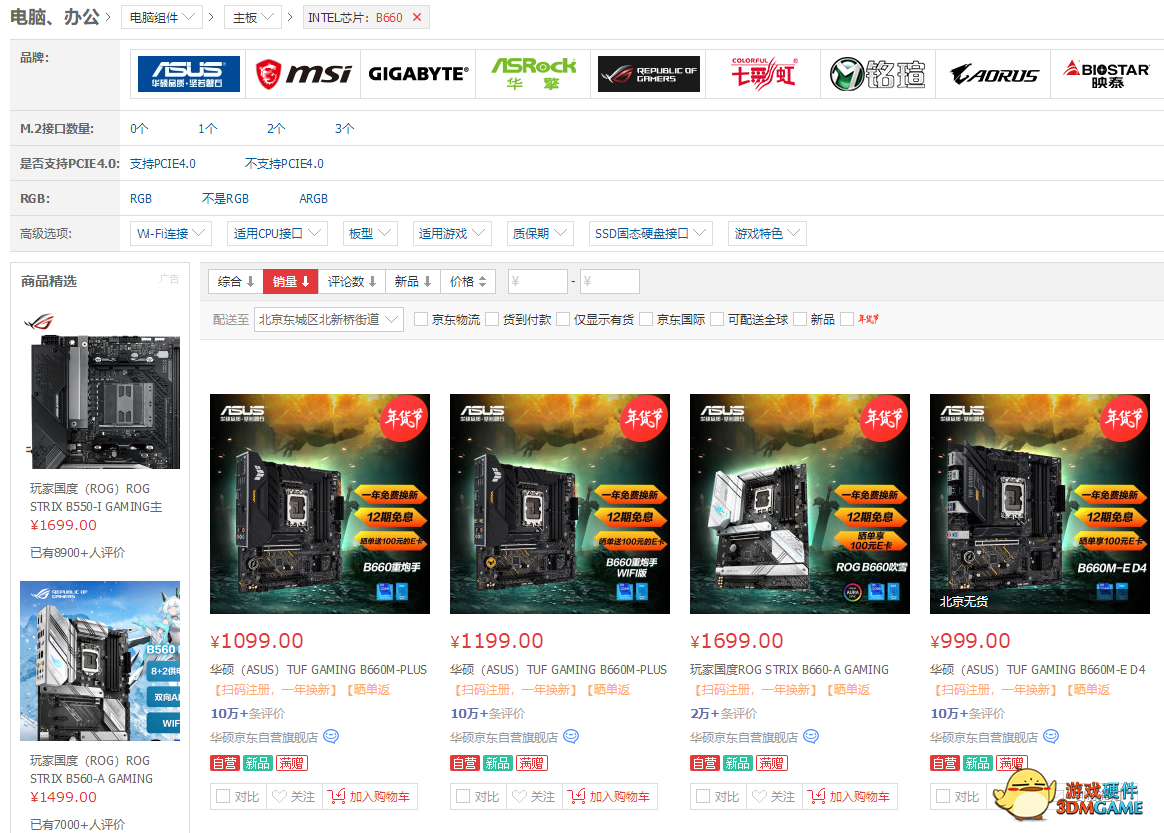1164x833 pixels.
Task: Open ROG STRIX B550-I sidebar product image
Action: (x=104, y=402)
